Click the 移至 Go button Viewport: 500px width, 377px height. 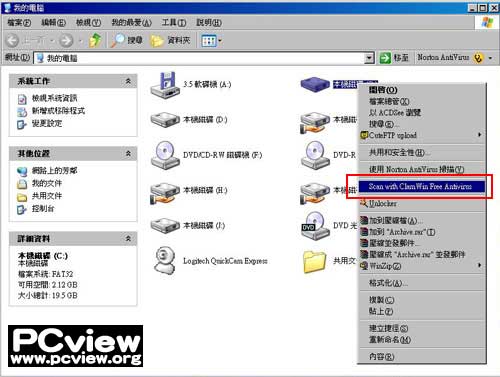pos(394,58)
